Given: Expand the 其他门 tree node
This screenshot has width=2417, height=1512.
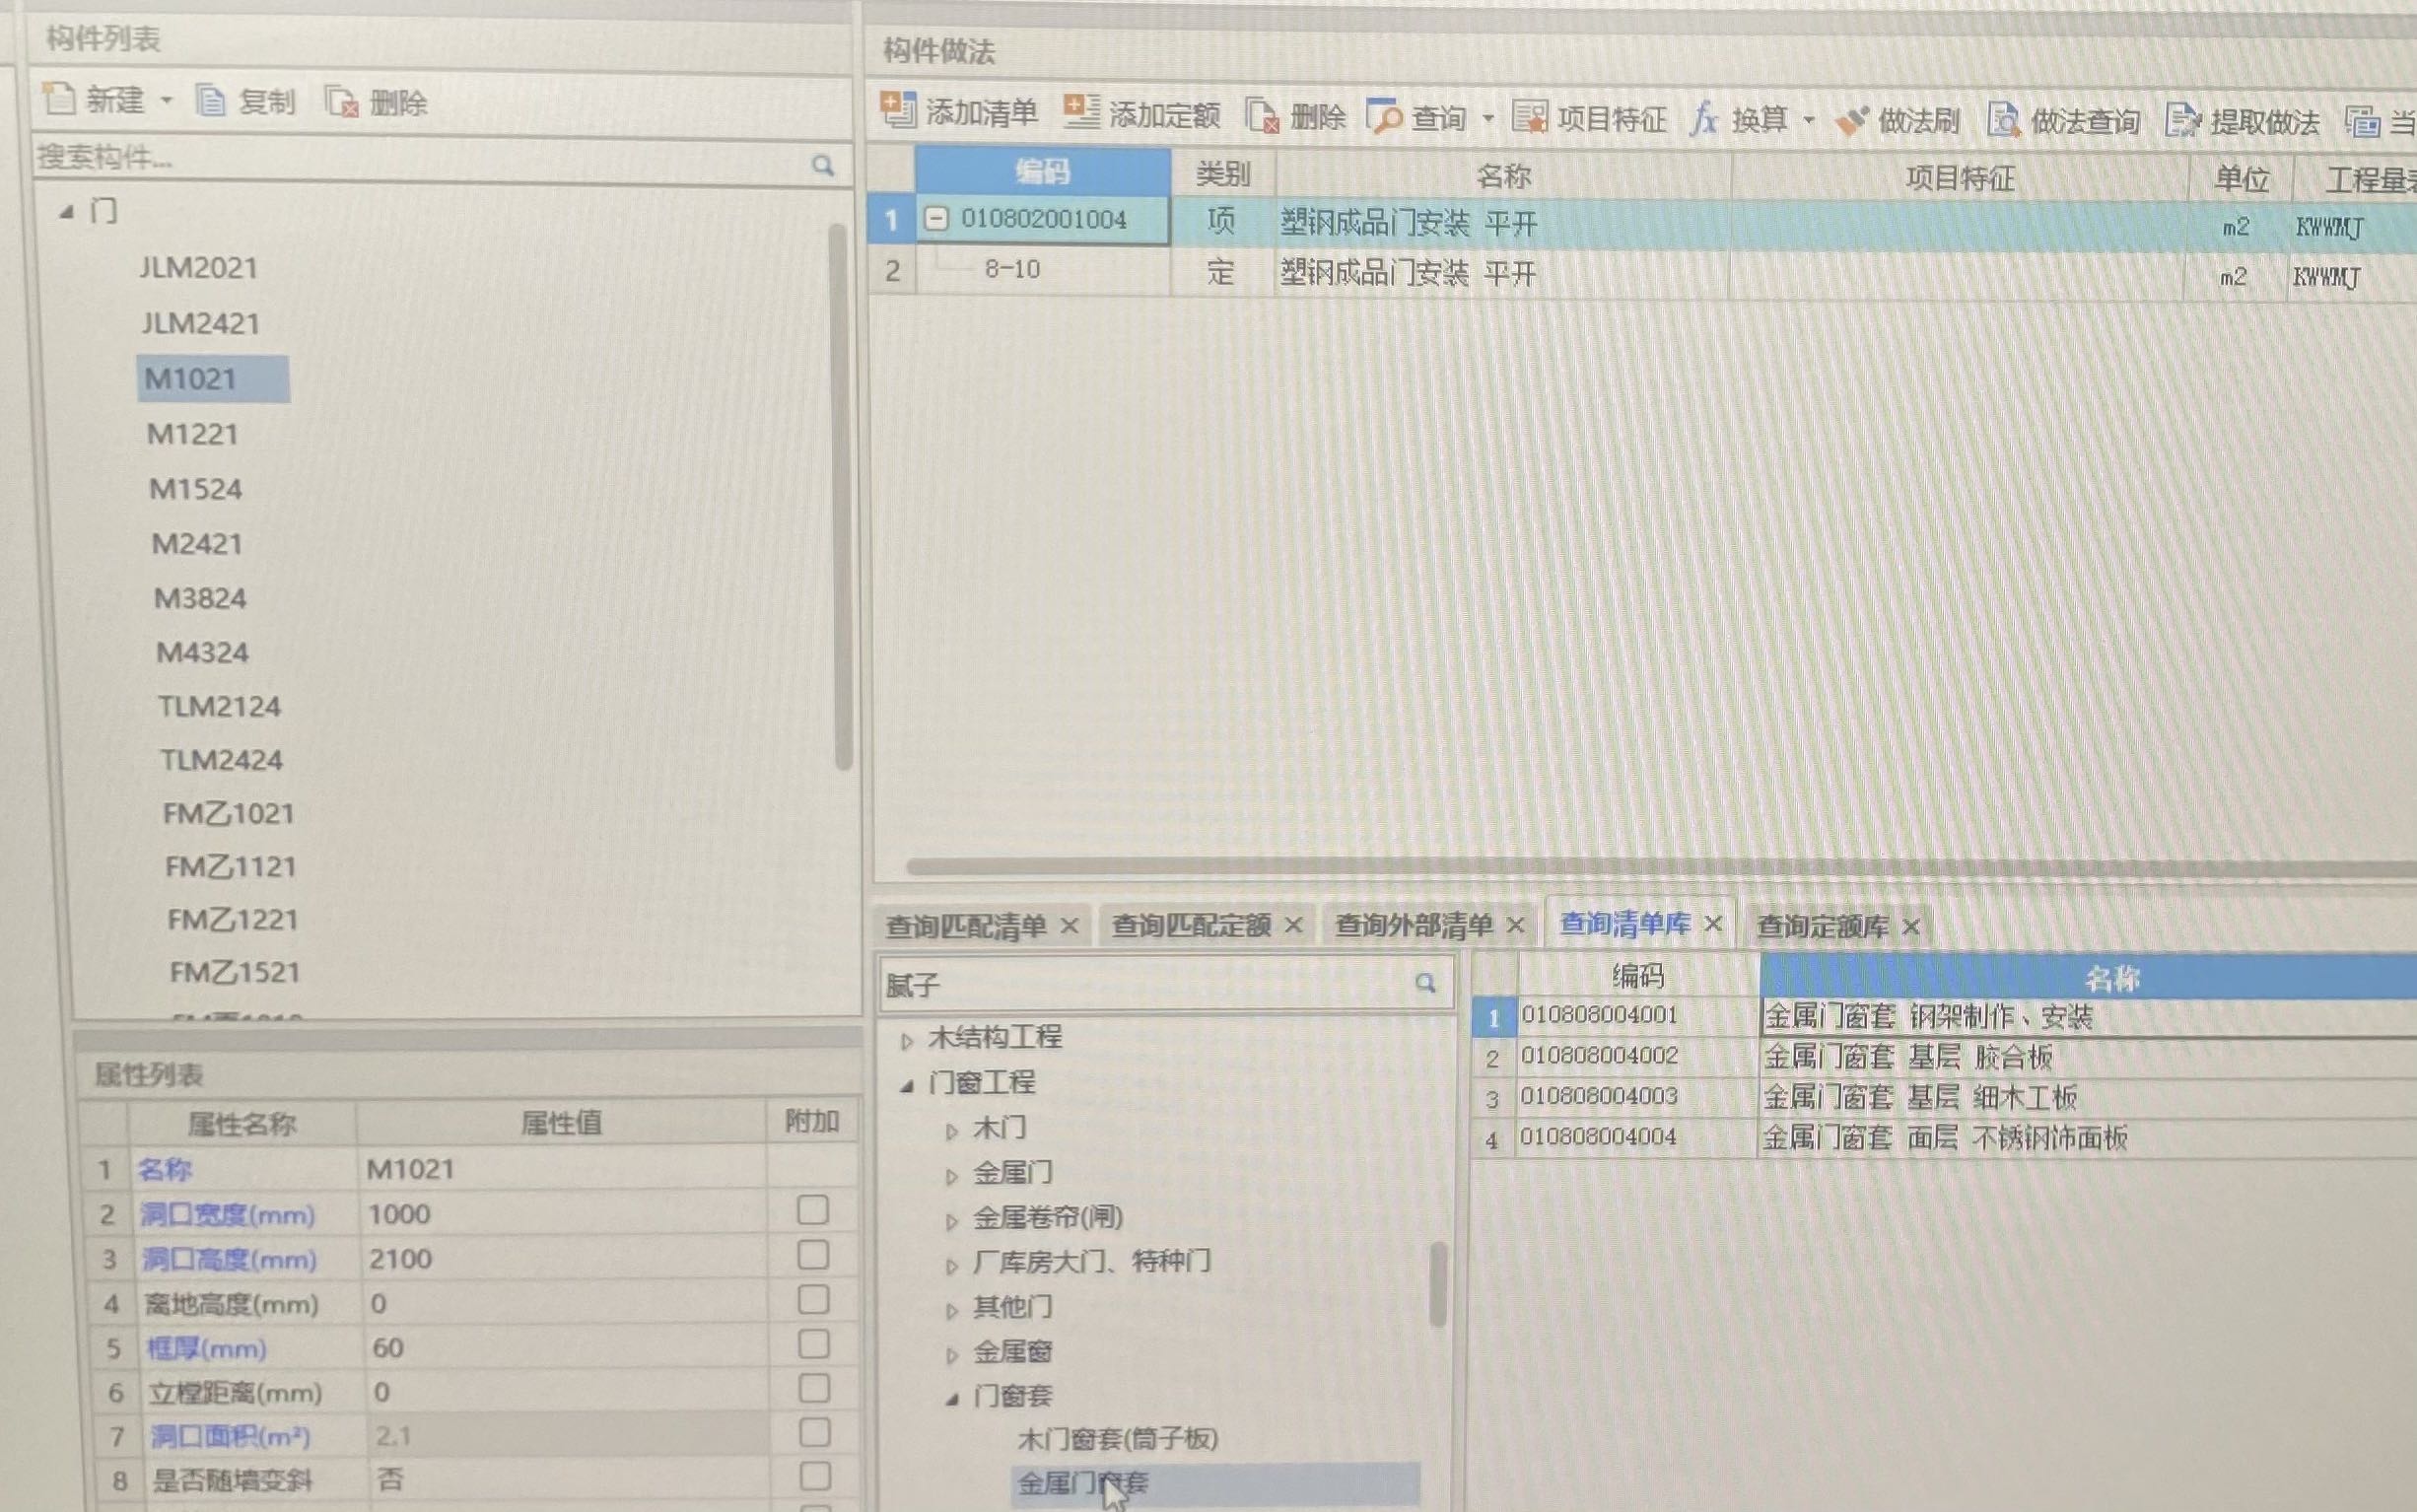Looking at the screenshot, I should coord(951,1311).
